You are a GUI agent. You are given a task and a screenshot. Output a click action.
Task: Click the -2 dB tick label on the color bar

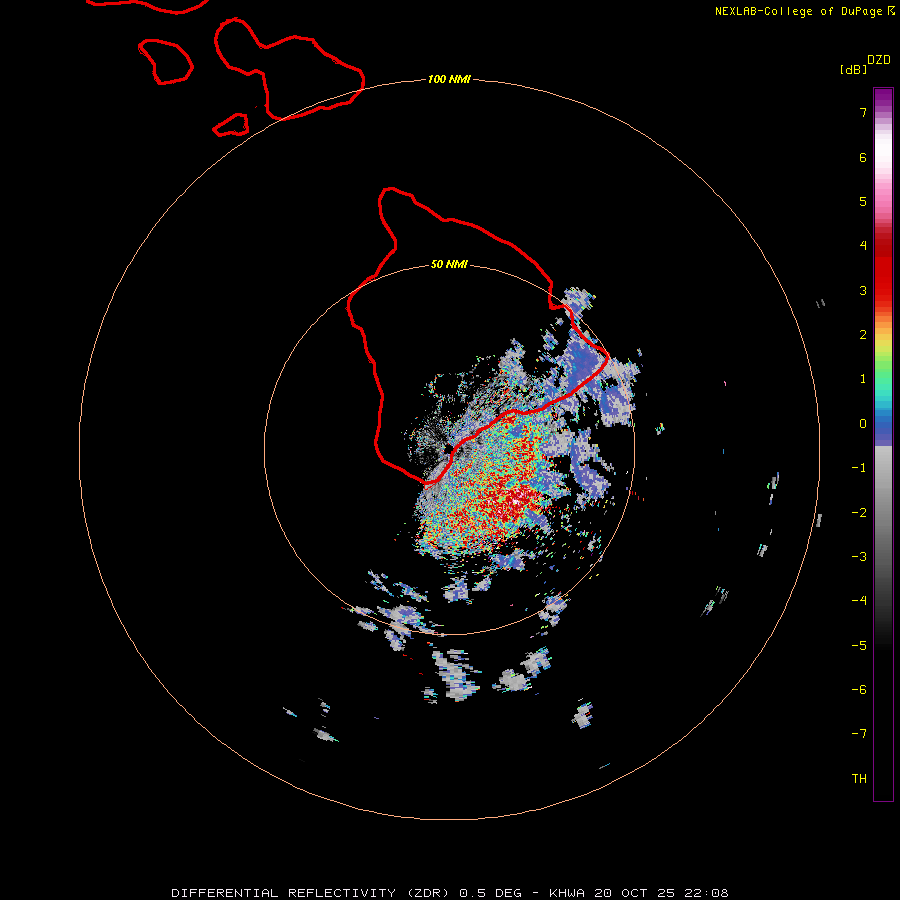click(859, 513)
